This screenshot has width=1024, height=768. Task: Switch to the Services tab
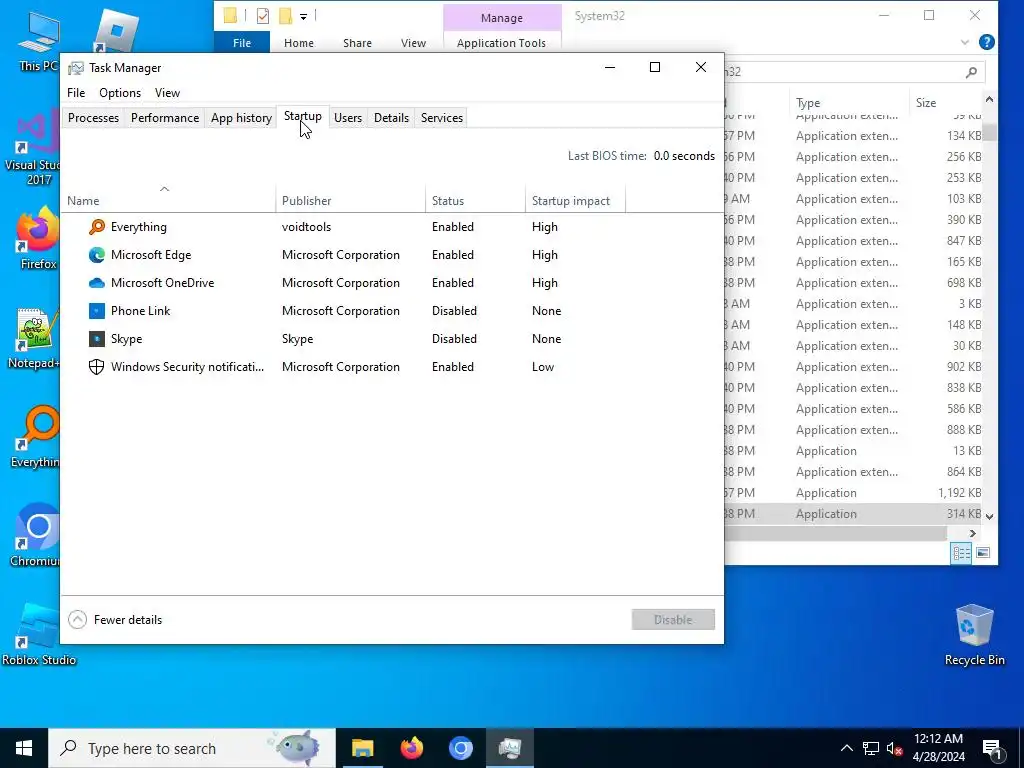click(442, 118)
